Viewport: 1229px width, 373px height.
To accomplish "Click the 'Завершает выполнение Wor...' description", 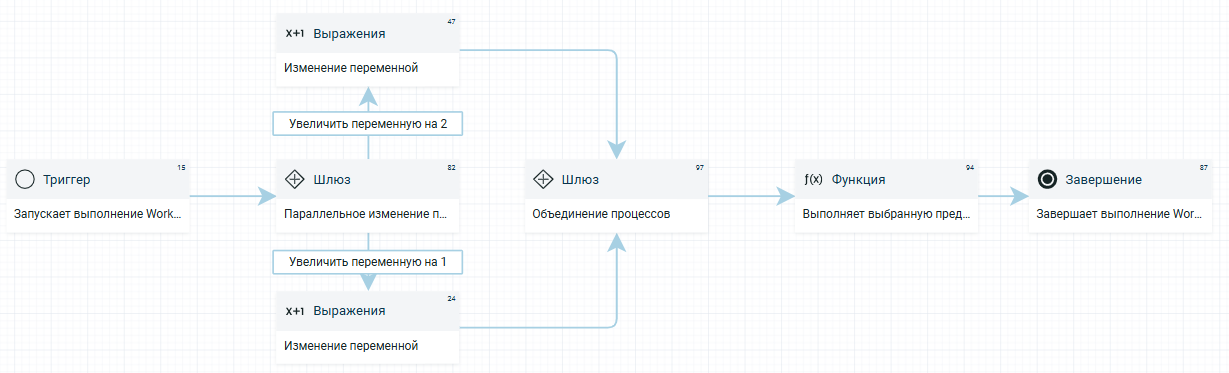I will click(x=1119, y=214).
